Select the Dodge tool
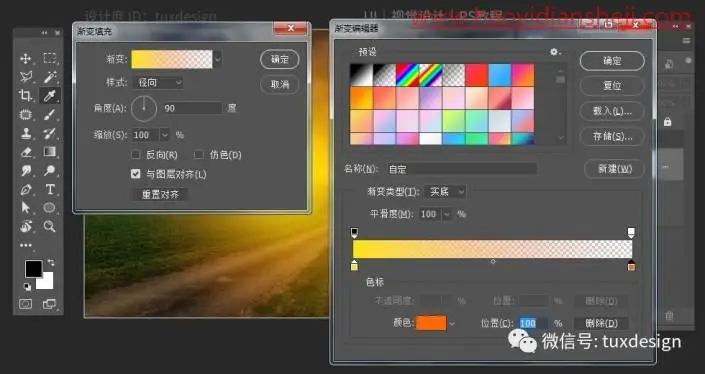The image size is (705, 374). [49, 170]
